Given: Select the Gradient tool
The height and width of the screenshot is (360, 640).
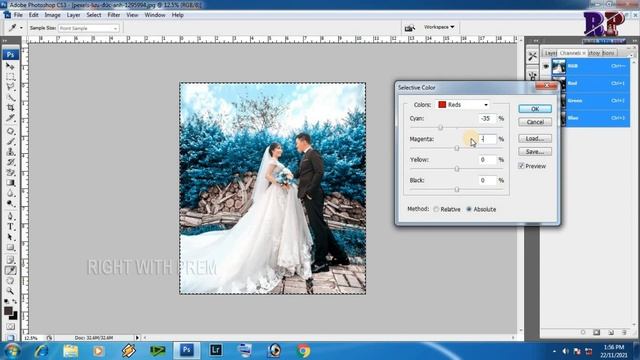Looking at the screenshot, I should tap(10, 183).
